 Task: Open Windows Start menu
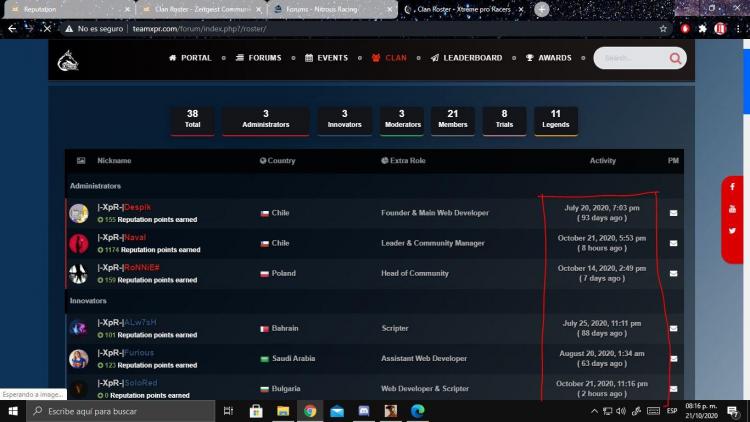click(x=12, y=411)
